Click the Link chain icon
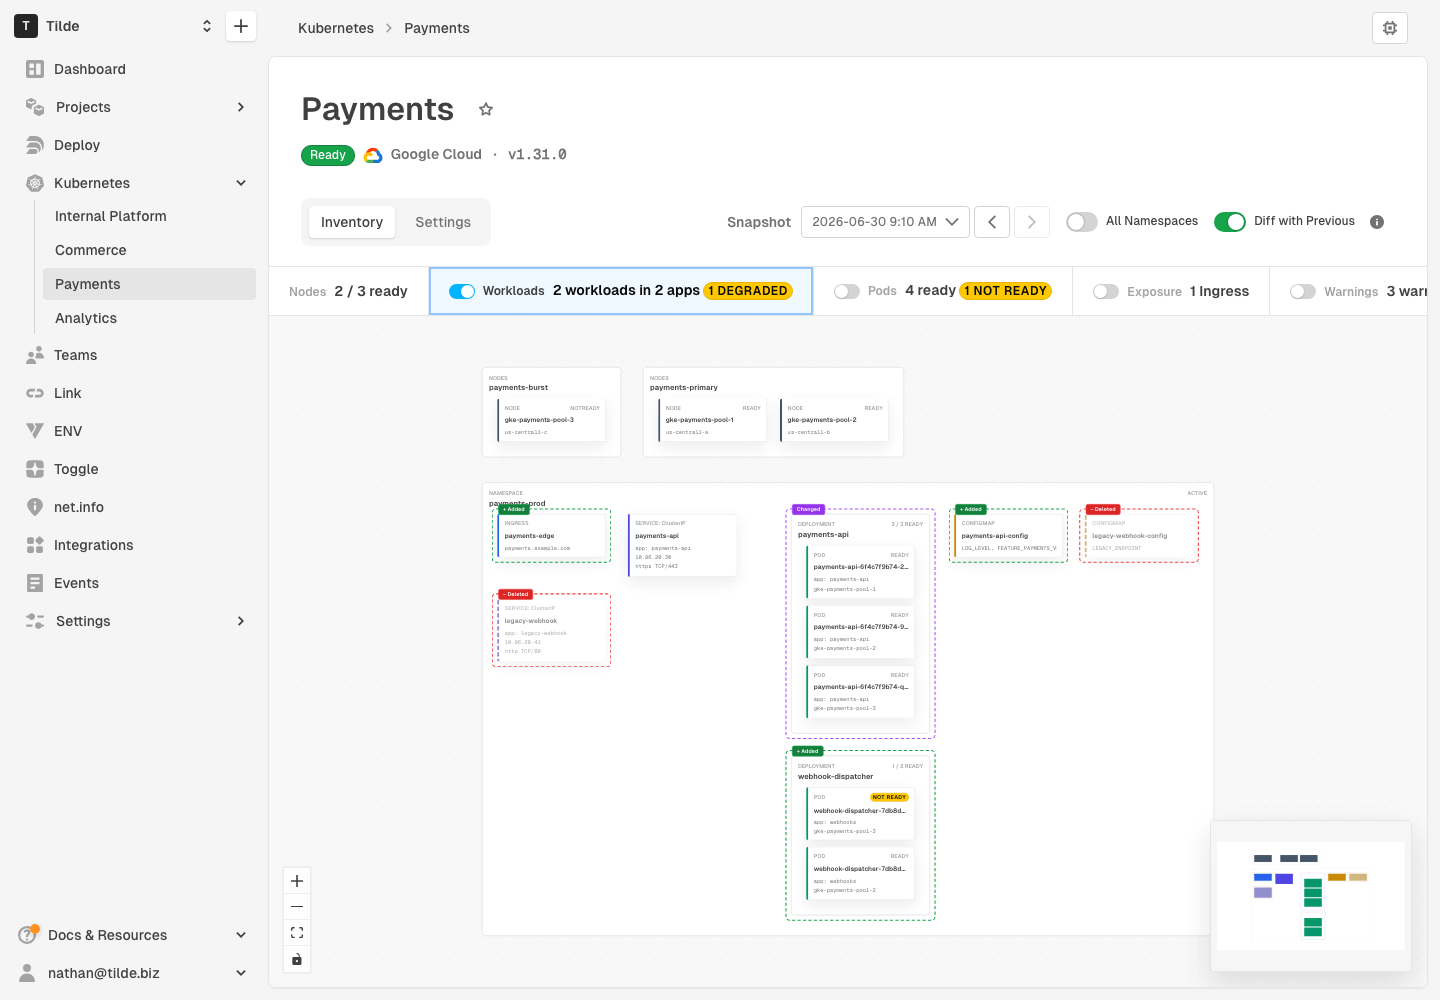This screenshot has height=1000, width=1440. pos(35,393)
